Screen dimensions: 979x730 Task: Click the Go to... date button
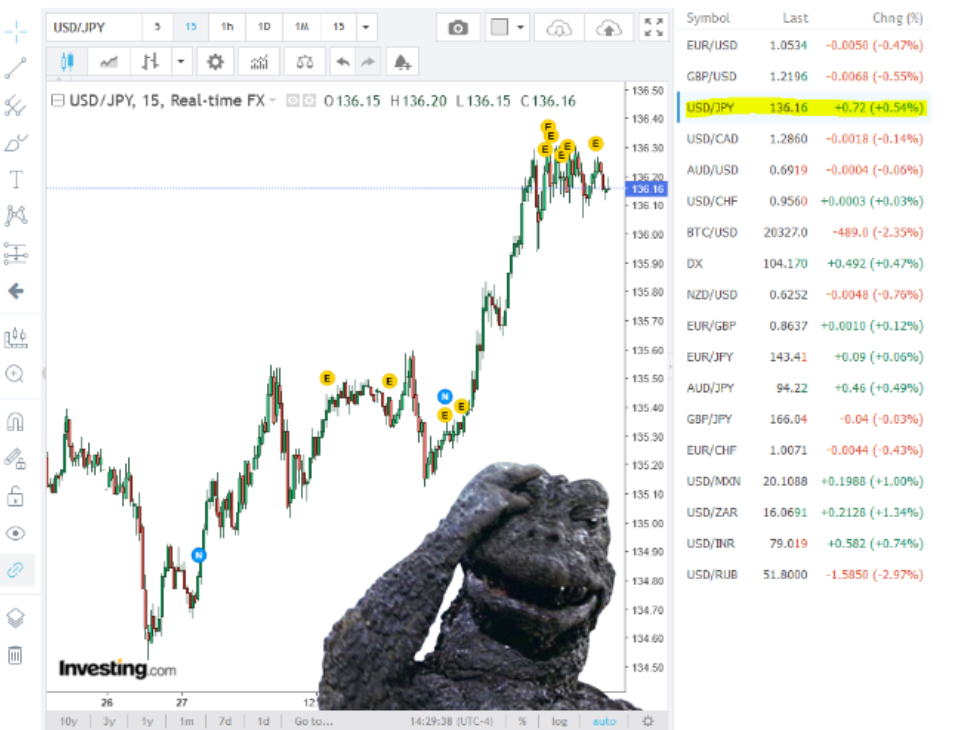[x=313, y=721]
